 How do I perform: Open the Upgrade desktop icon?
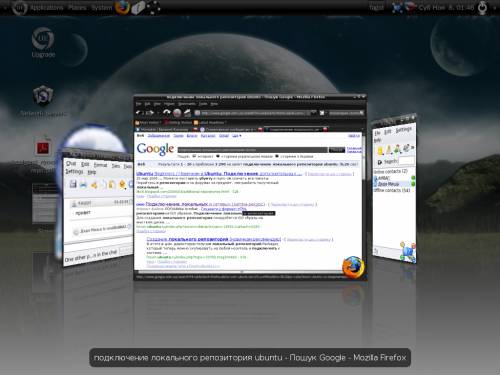pyautogui.click(x=43, y=43)
